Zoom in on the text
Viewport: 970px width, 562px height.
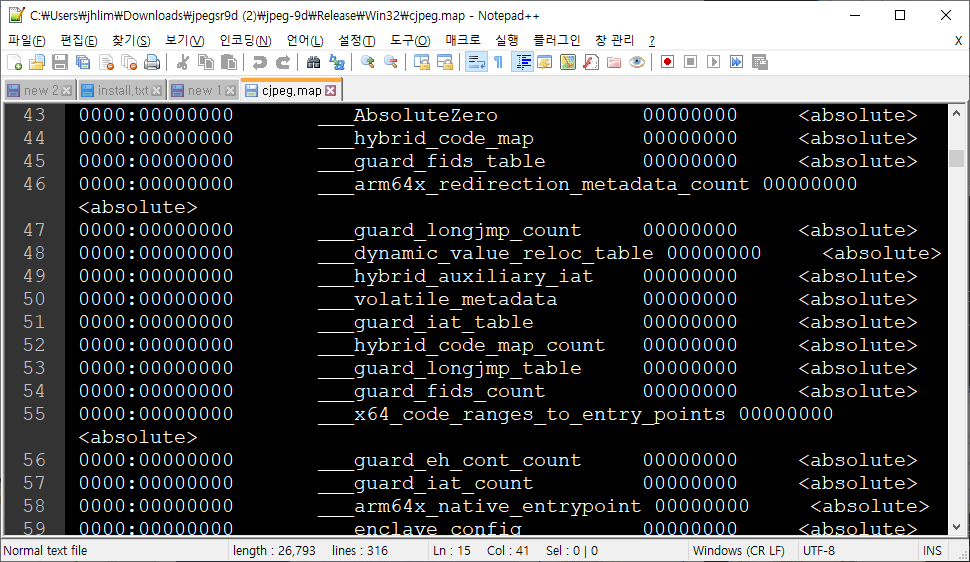coord(367,63)
